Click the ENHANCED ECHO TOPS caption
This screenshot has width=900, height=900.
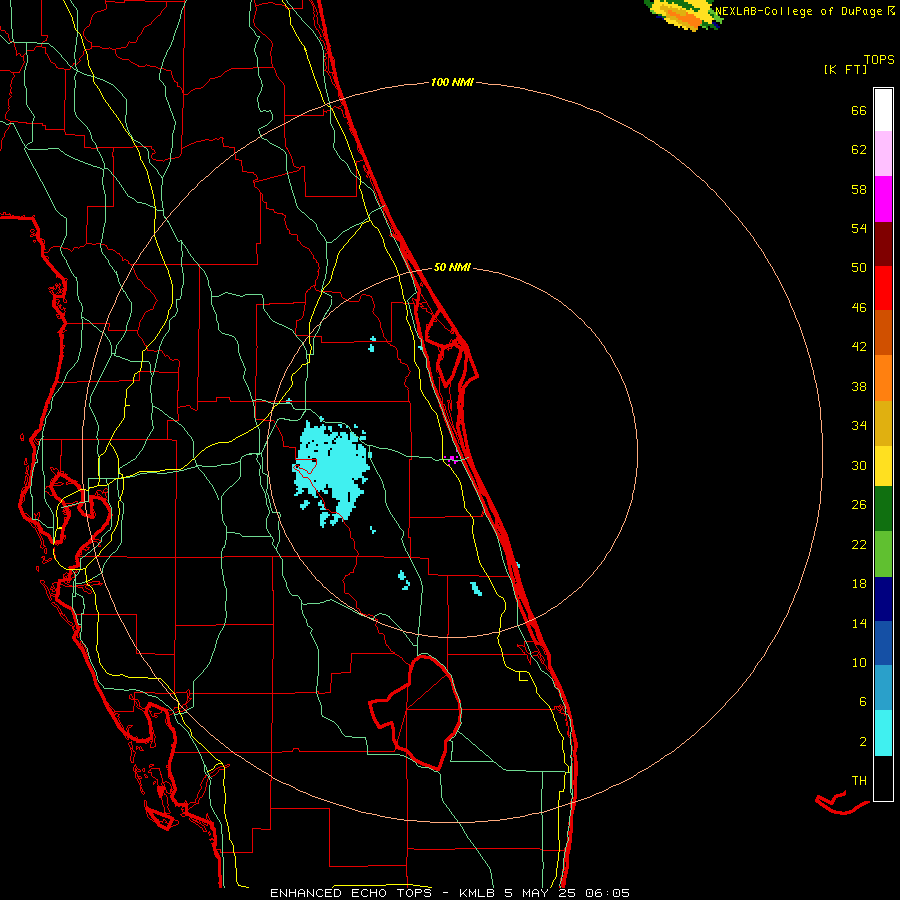[351, 893]
